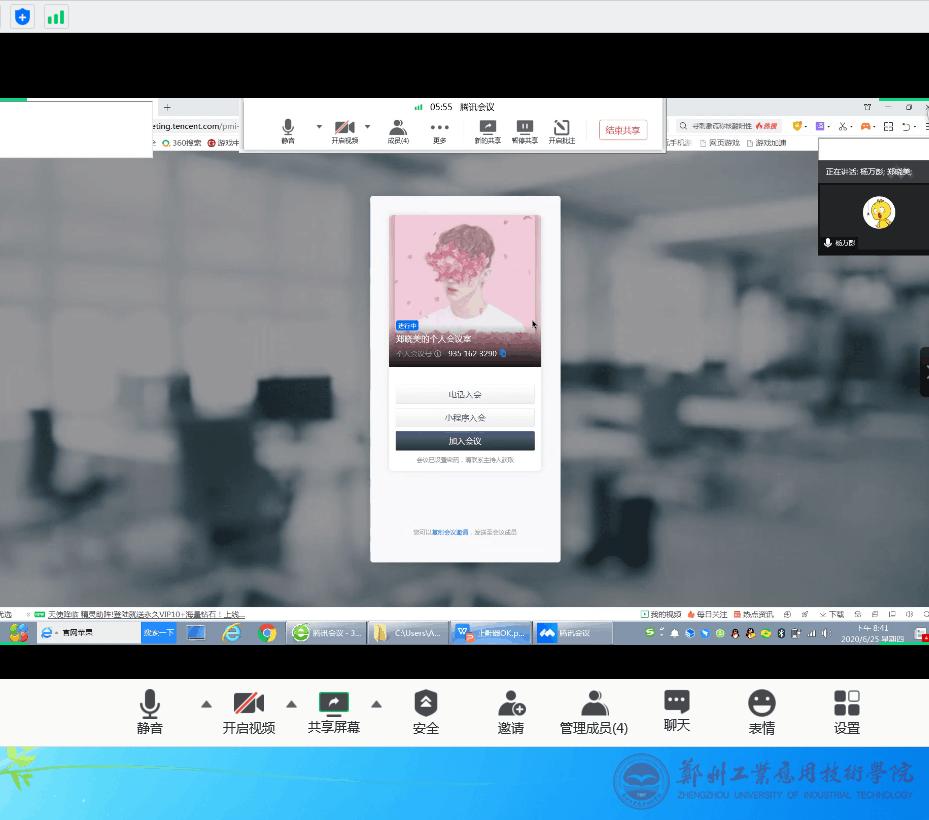Viewport: 929px width, 820px height.
Task: Click the yellow duck avatar thumbnail
Action: coord(878,212)
